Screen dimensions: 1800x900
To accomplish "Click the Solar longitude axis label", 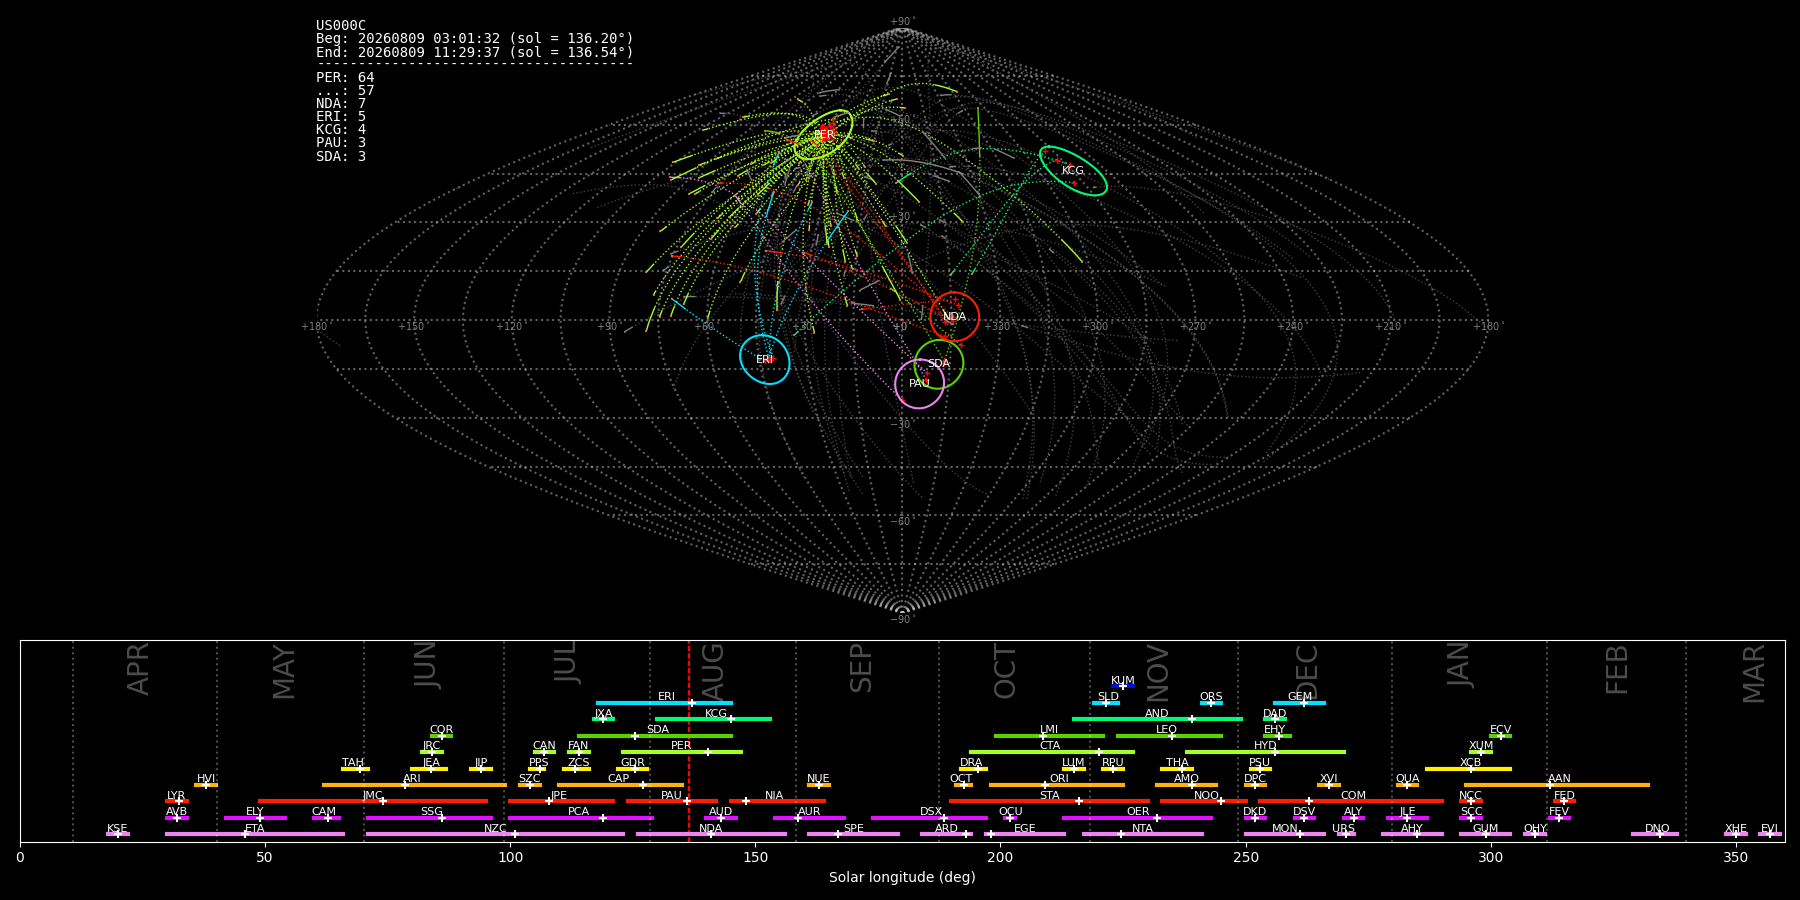I will 902,877.
